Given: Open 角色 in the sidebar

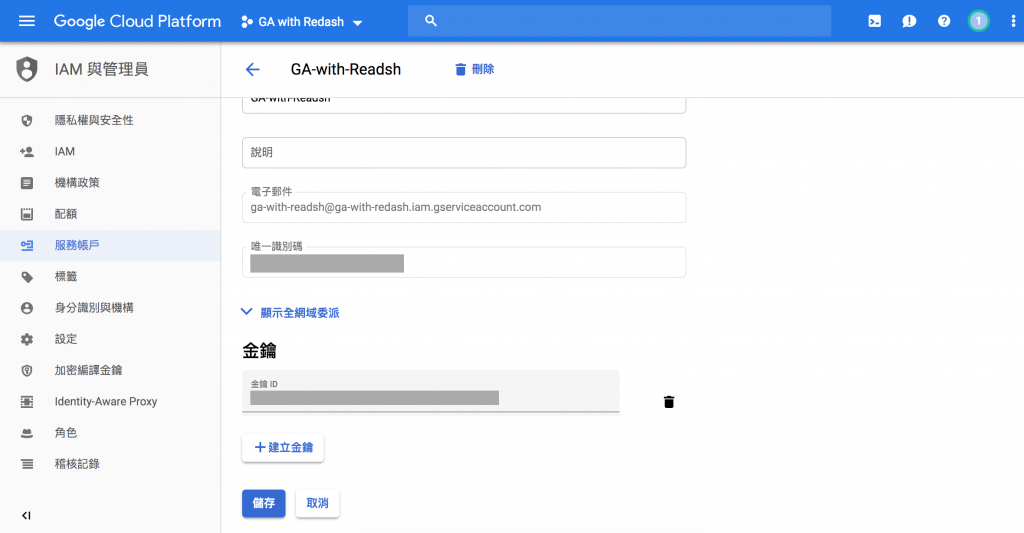Looking at the screenshot, I should tap(110, 433).
